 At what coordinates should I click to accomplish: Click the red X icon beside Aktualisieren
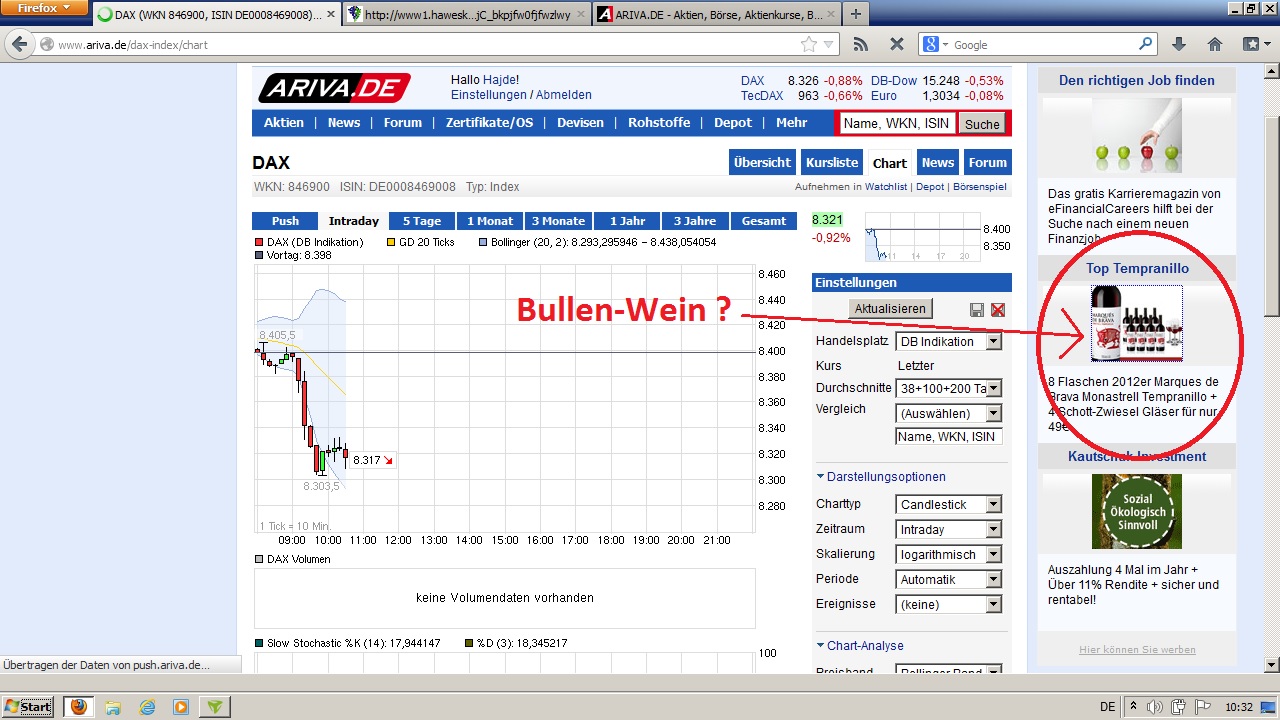tap(997, 310)
